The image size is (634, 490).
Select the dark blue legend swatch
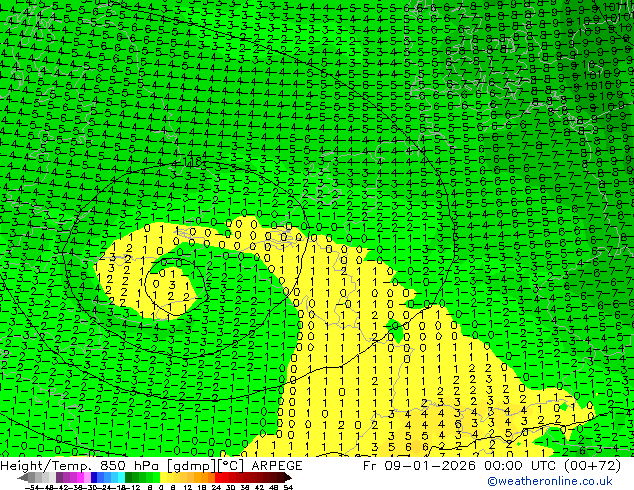94,478
